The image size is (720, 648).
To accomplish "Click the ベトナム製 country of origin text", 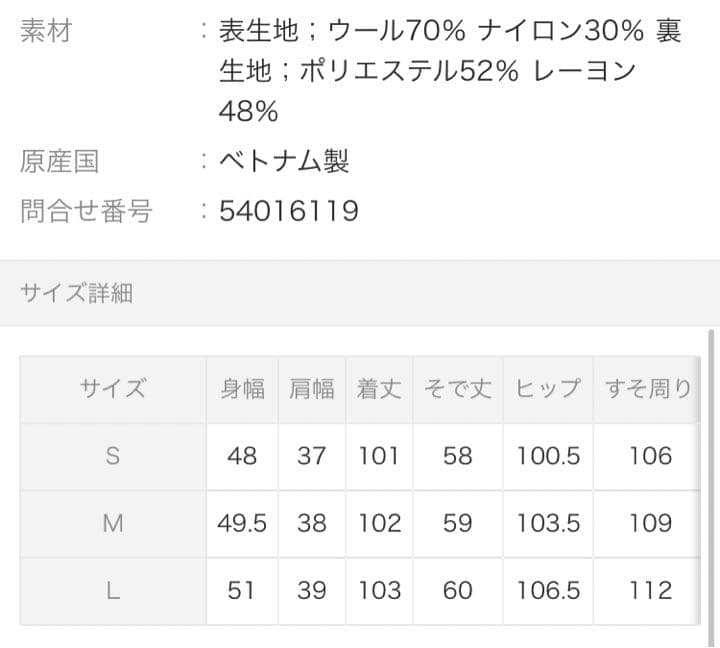I will click(284, 161).
